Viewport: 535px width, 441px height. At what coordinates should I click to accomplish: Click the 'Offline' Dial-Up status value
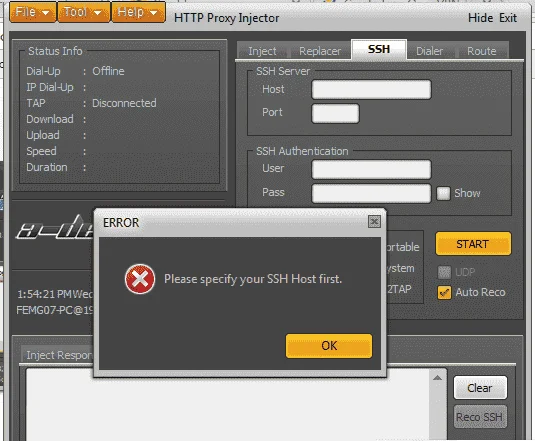pos(108,71)
